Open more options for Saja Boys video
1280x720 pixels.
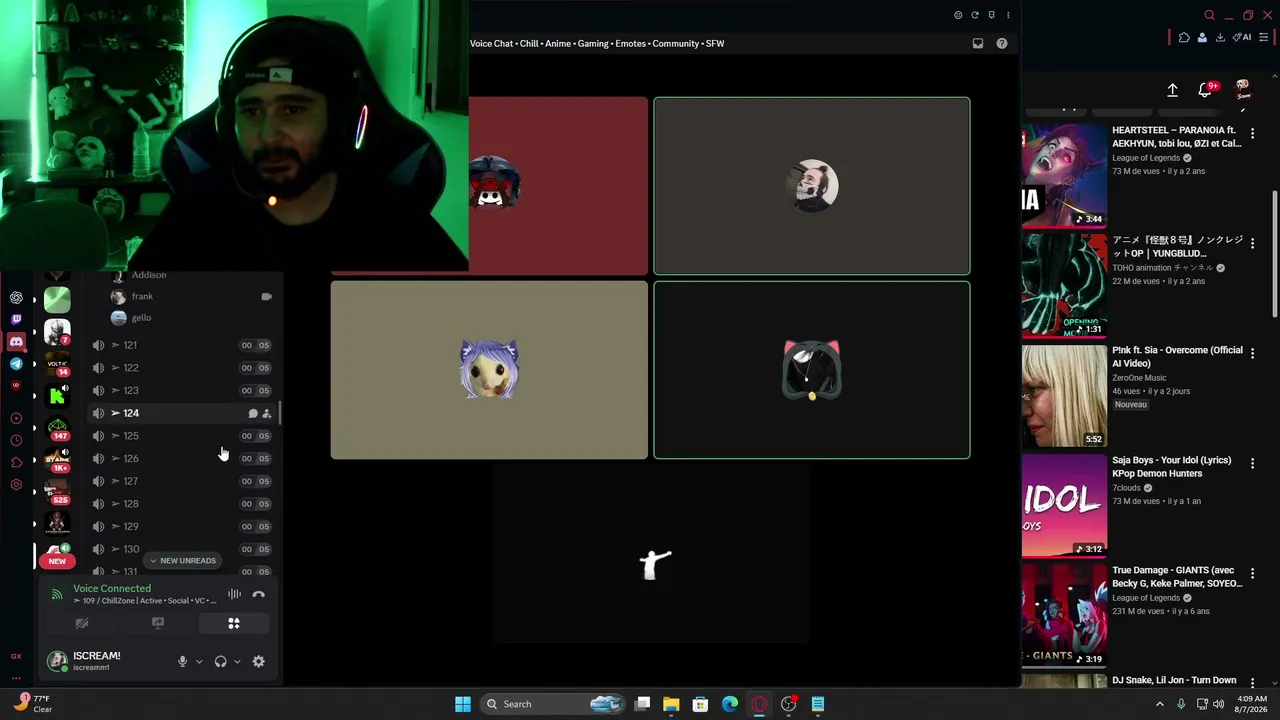pos(1252,463)
